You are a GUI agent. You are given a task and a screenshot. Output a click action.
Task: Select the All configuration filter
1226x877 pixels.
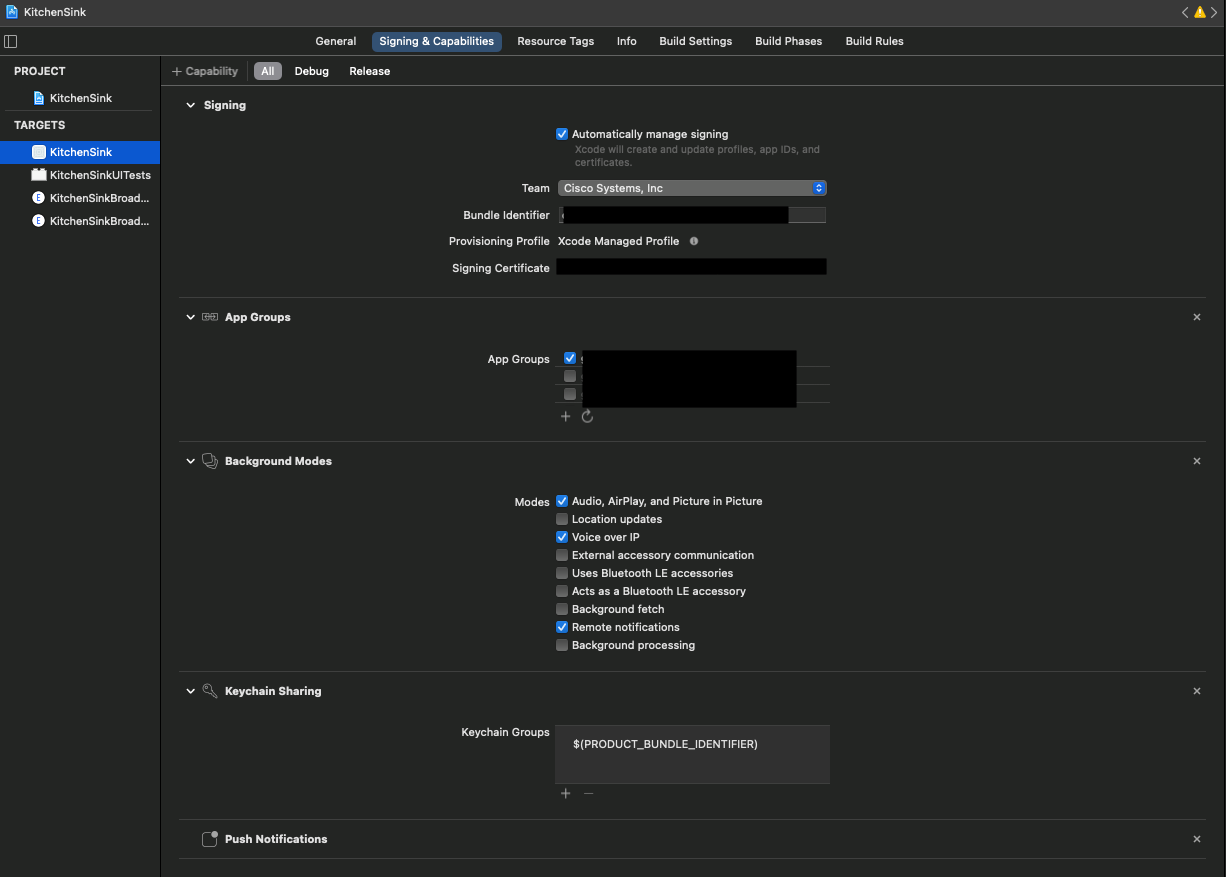[x=268, y=71]
